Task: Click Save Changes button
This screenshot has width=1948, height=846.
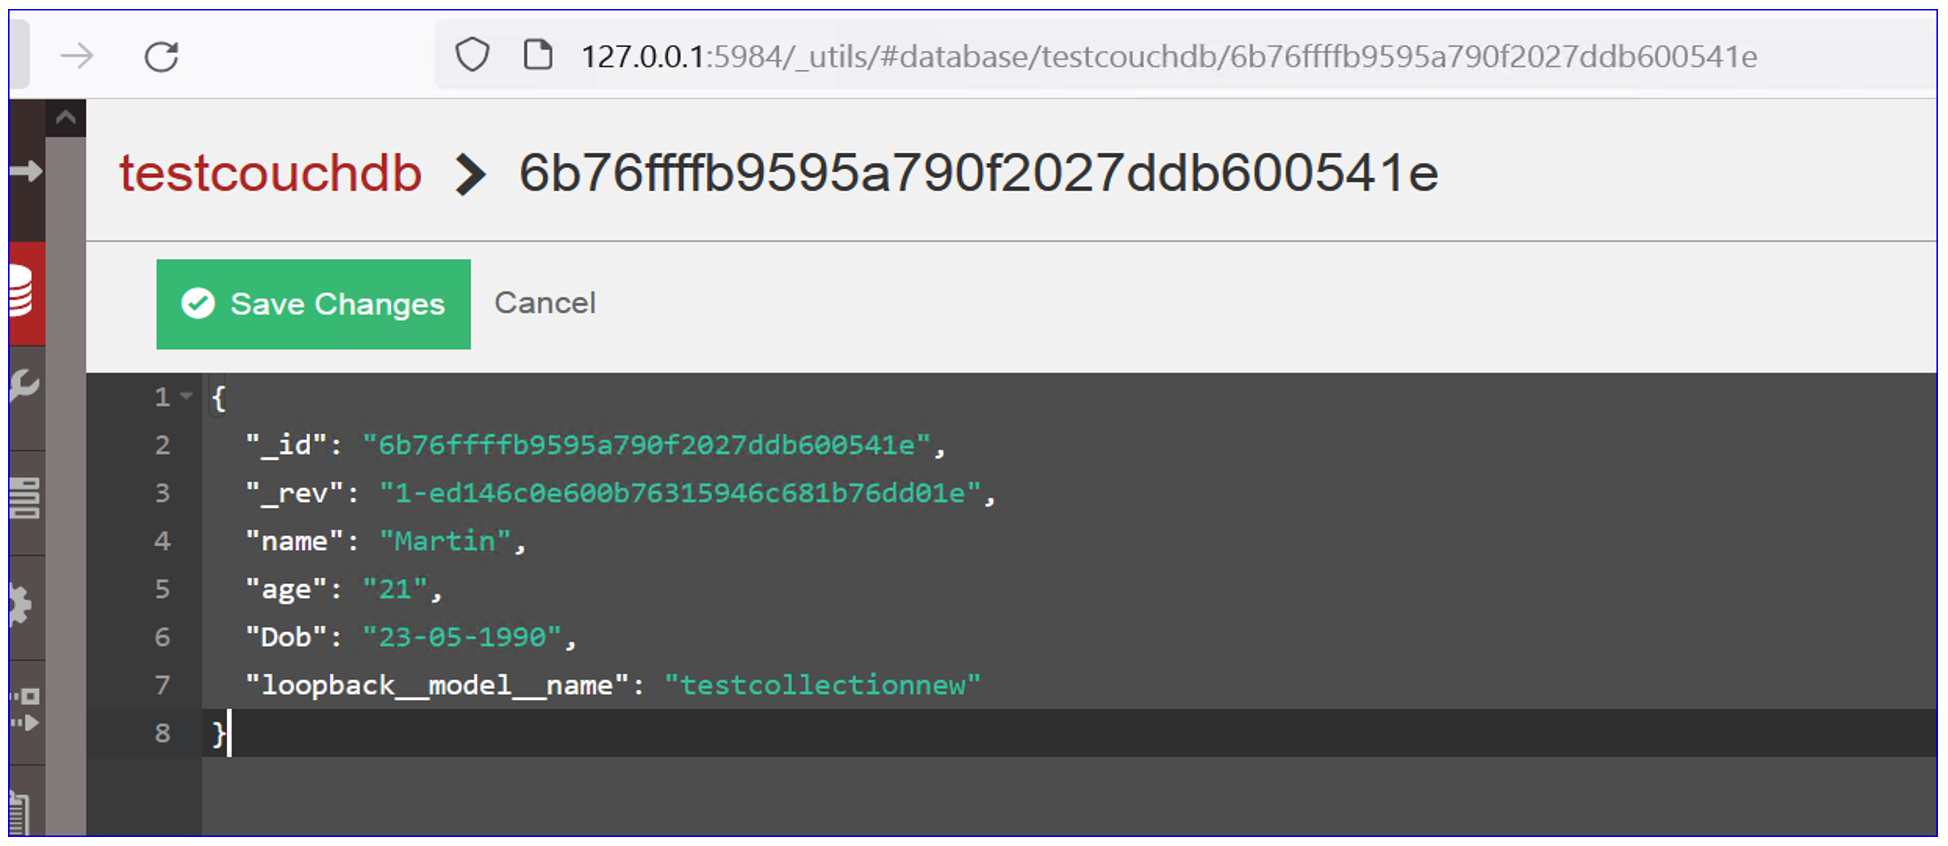Action: point(313,304)
